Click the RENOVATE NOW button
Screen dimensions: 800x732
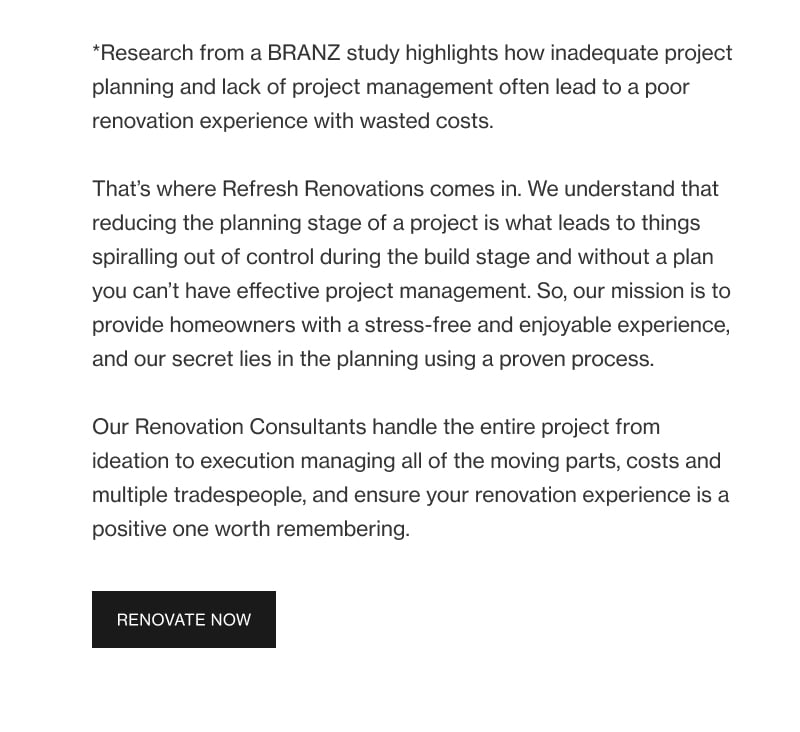pyautogui.click(x=184, y=619)
